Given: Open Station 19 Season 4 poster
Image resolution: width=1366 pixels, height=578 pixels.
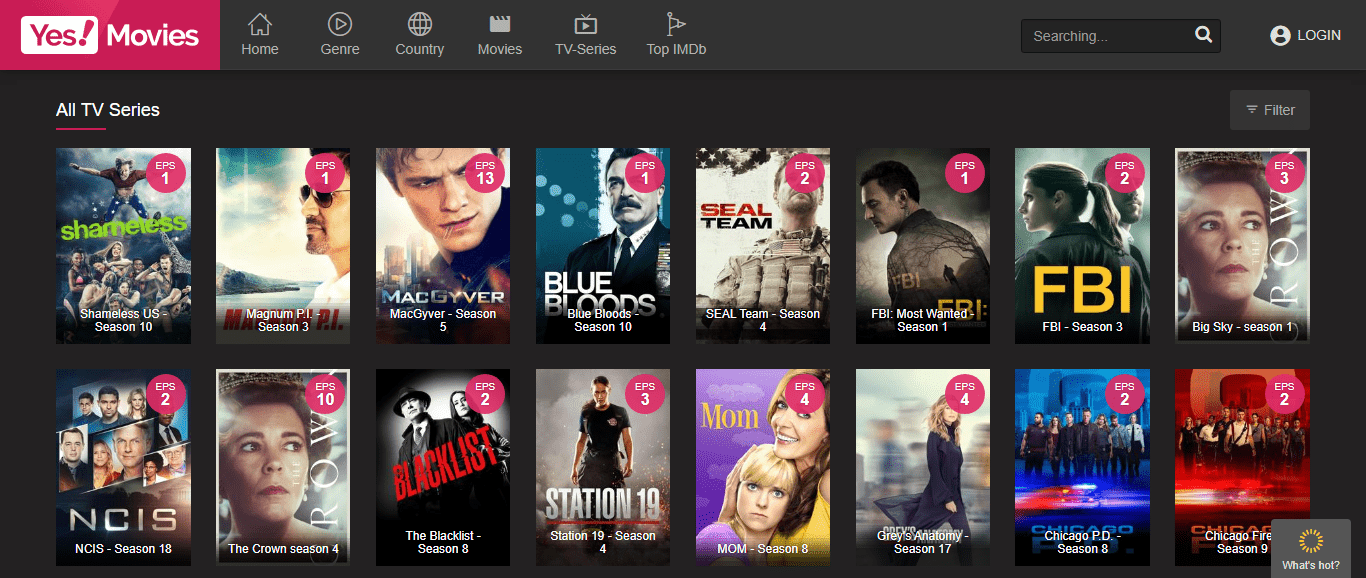Looking at the screenshot, I should point(603,467).
